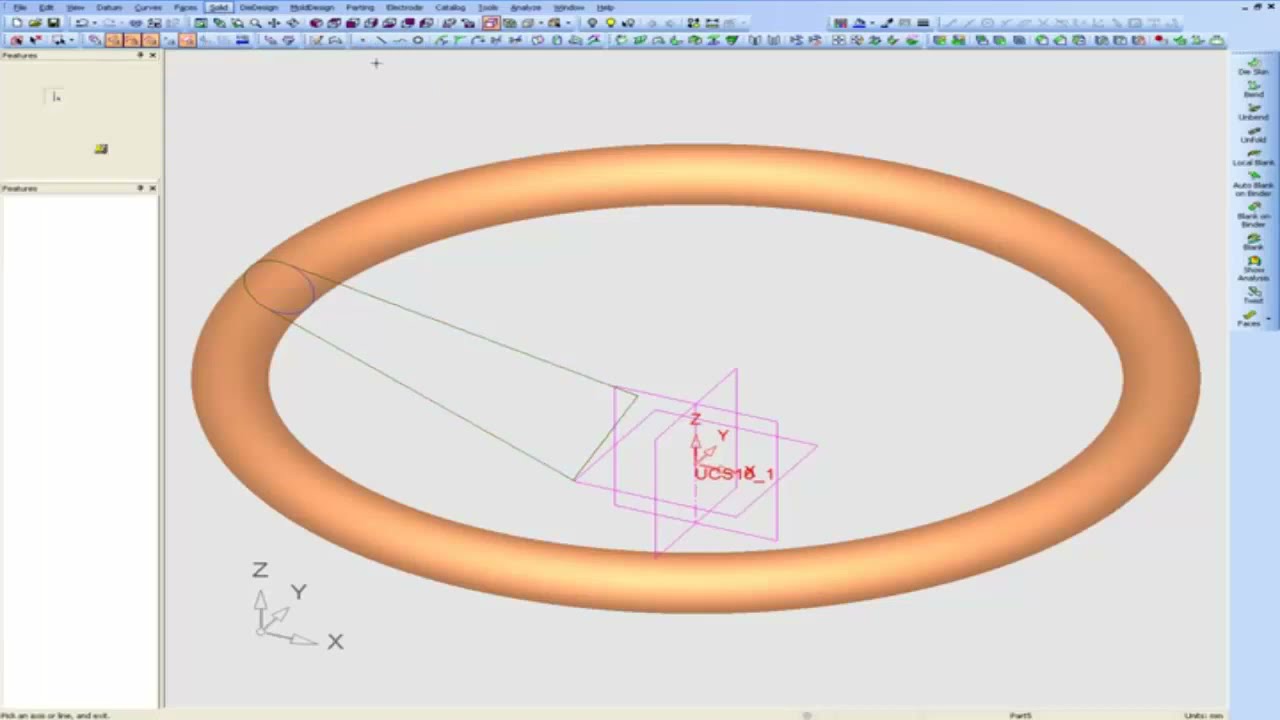This screenshot has height=720, width=1280.
Task: Choose the Unfold tool
Action: click(x=1253, y=136)
